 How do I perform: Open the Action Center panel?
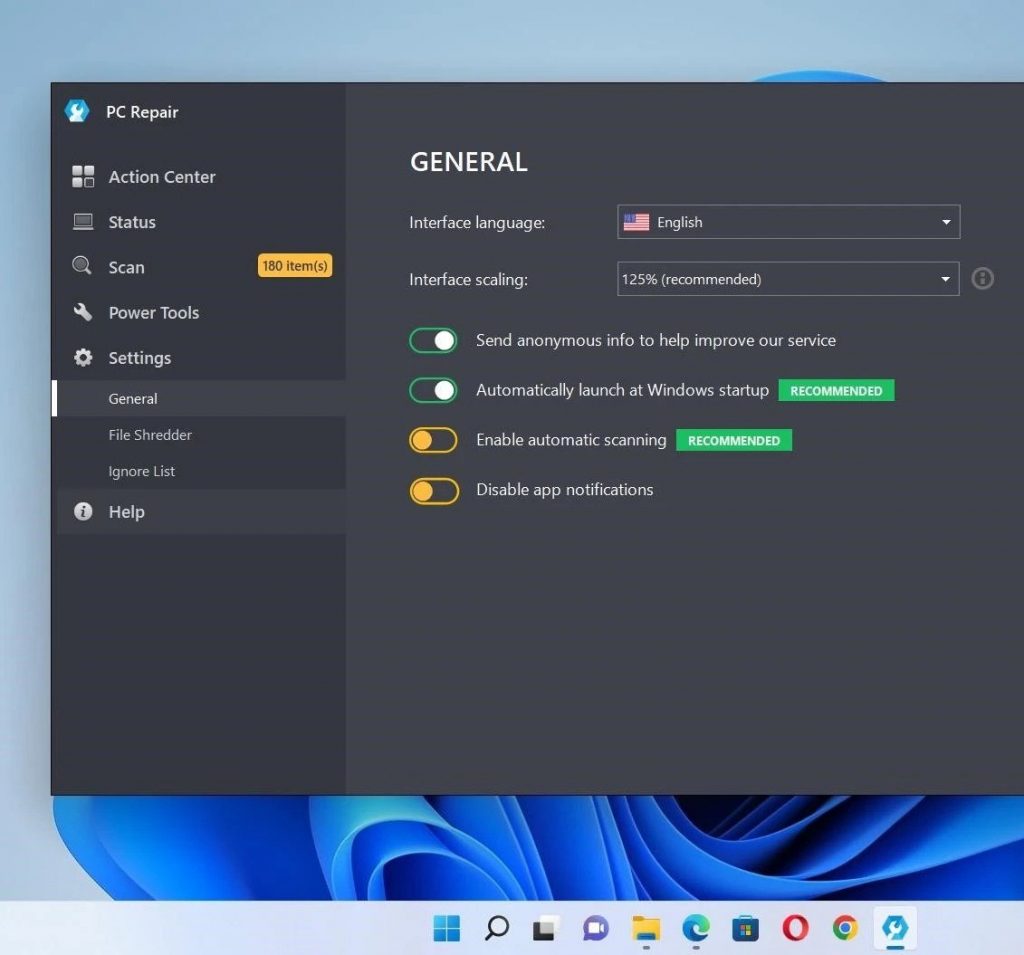tap(85, 177)
